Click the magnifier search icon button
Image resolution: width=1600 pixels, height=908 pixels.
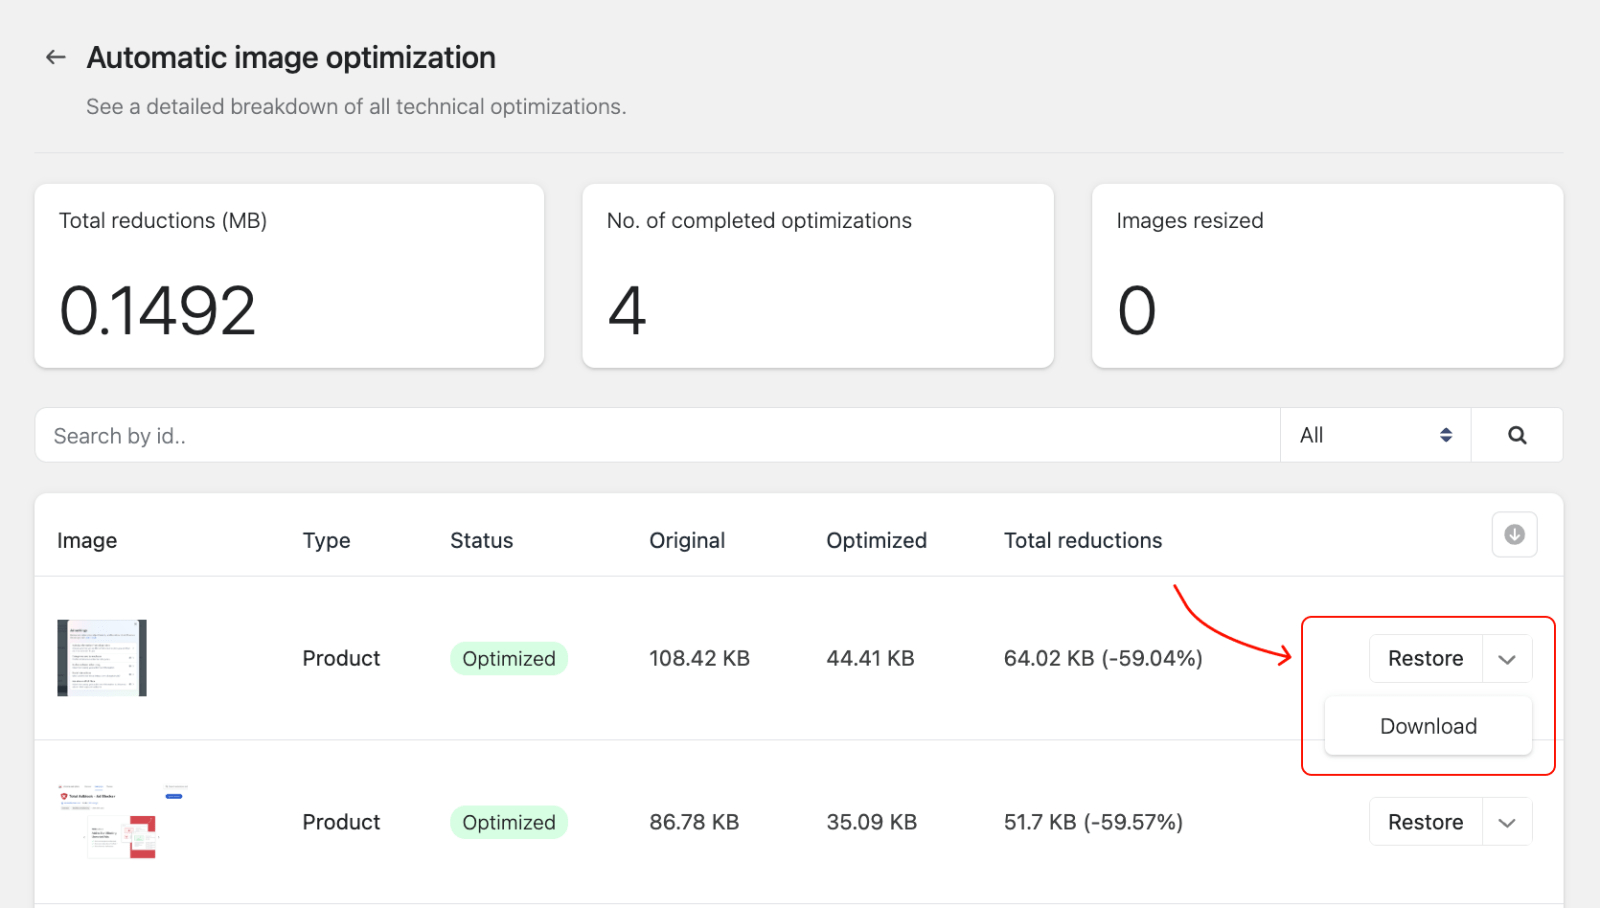1516,435
